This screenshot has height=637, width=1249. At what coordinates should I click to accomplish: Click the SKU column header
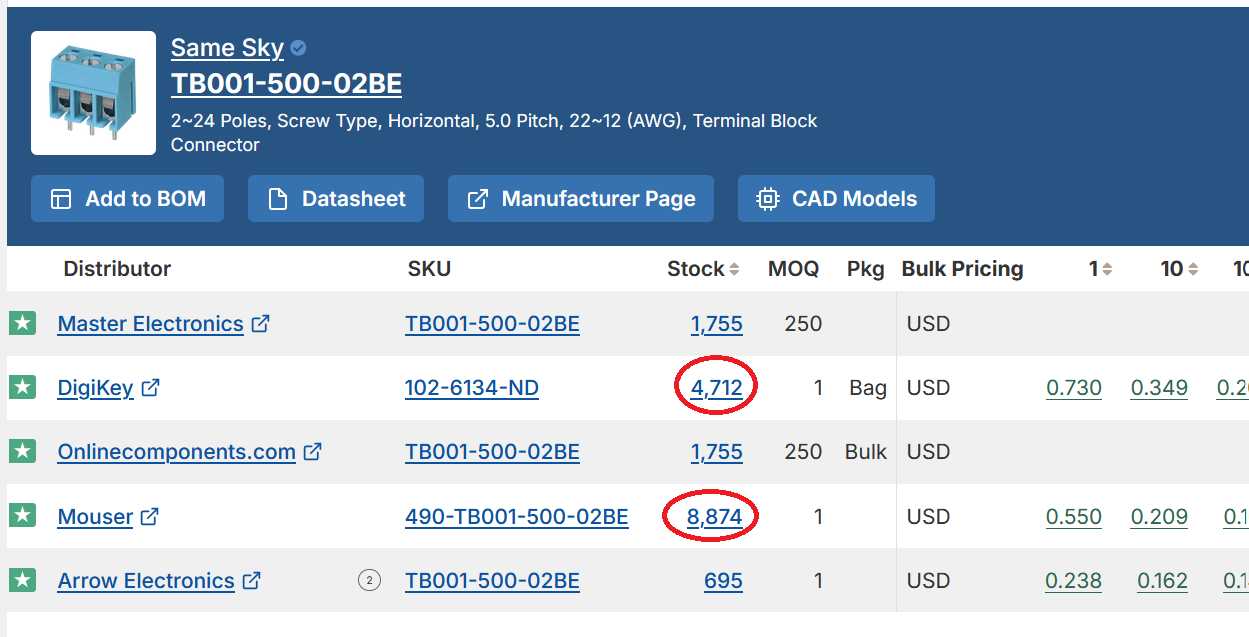pos(429,269)
